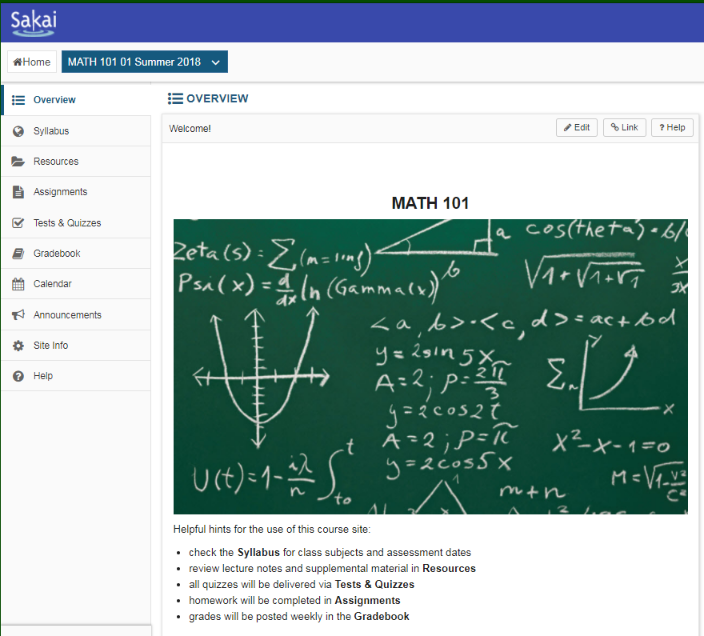
Task: Click bold Resources word in hints list
Action: tap(449, 568)
